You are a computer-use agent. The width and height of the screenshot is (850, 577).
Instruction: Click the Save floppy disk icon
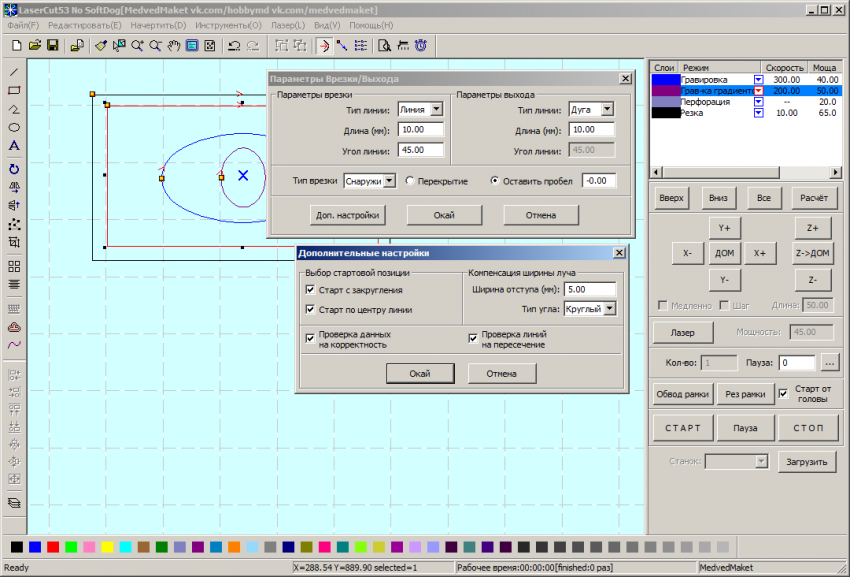point(52,45)
